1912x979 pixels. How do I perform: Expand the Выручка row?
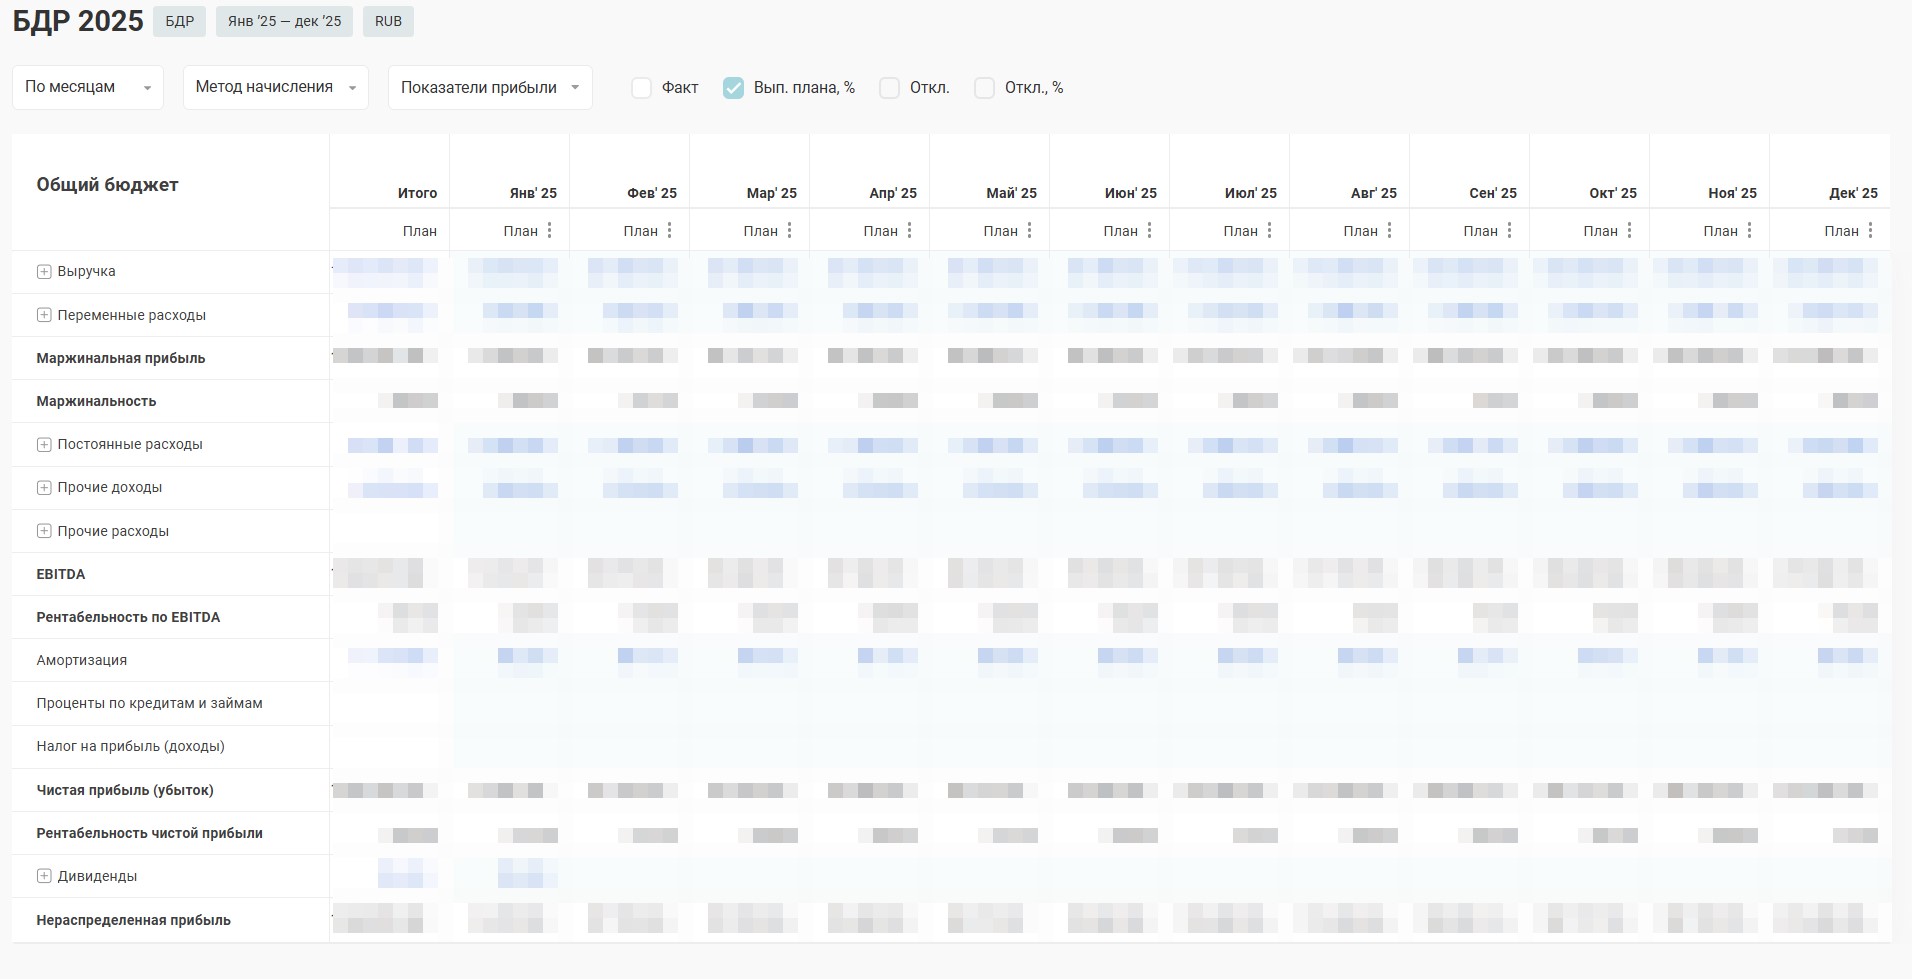[44, 272]
